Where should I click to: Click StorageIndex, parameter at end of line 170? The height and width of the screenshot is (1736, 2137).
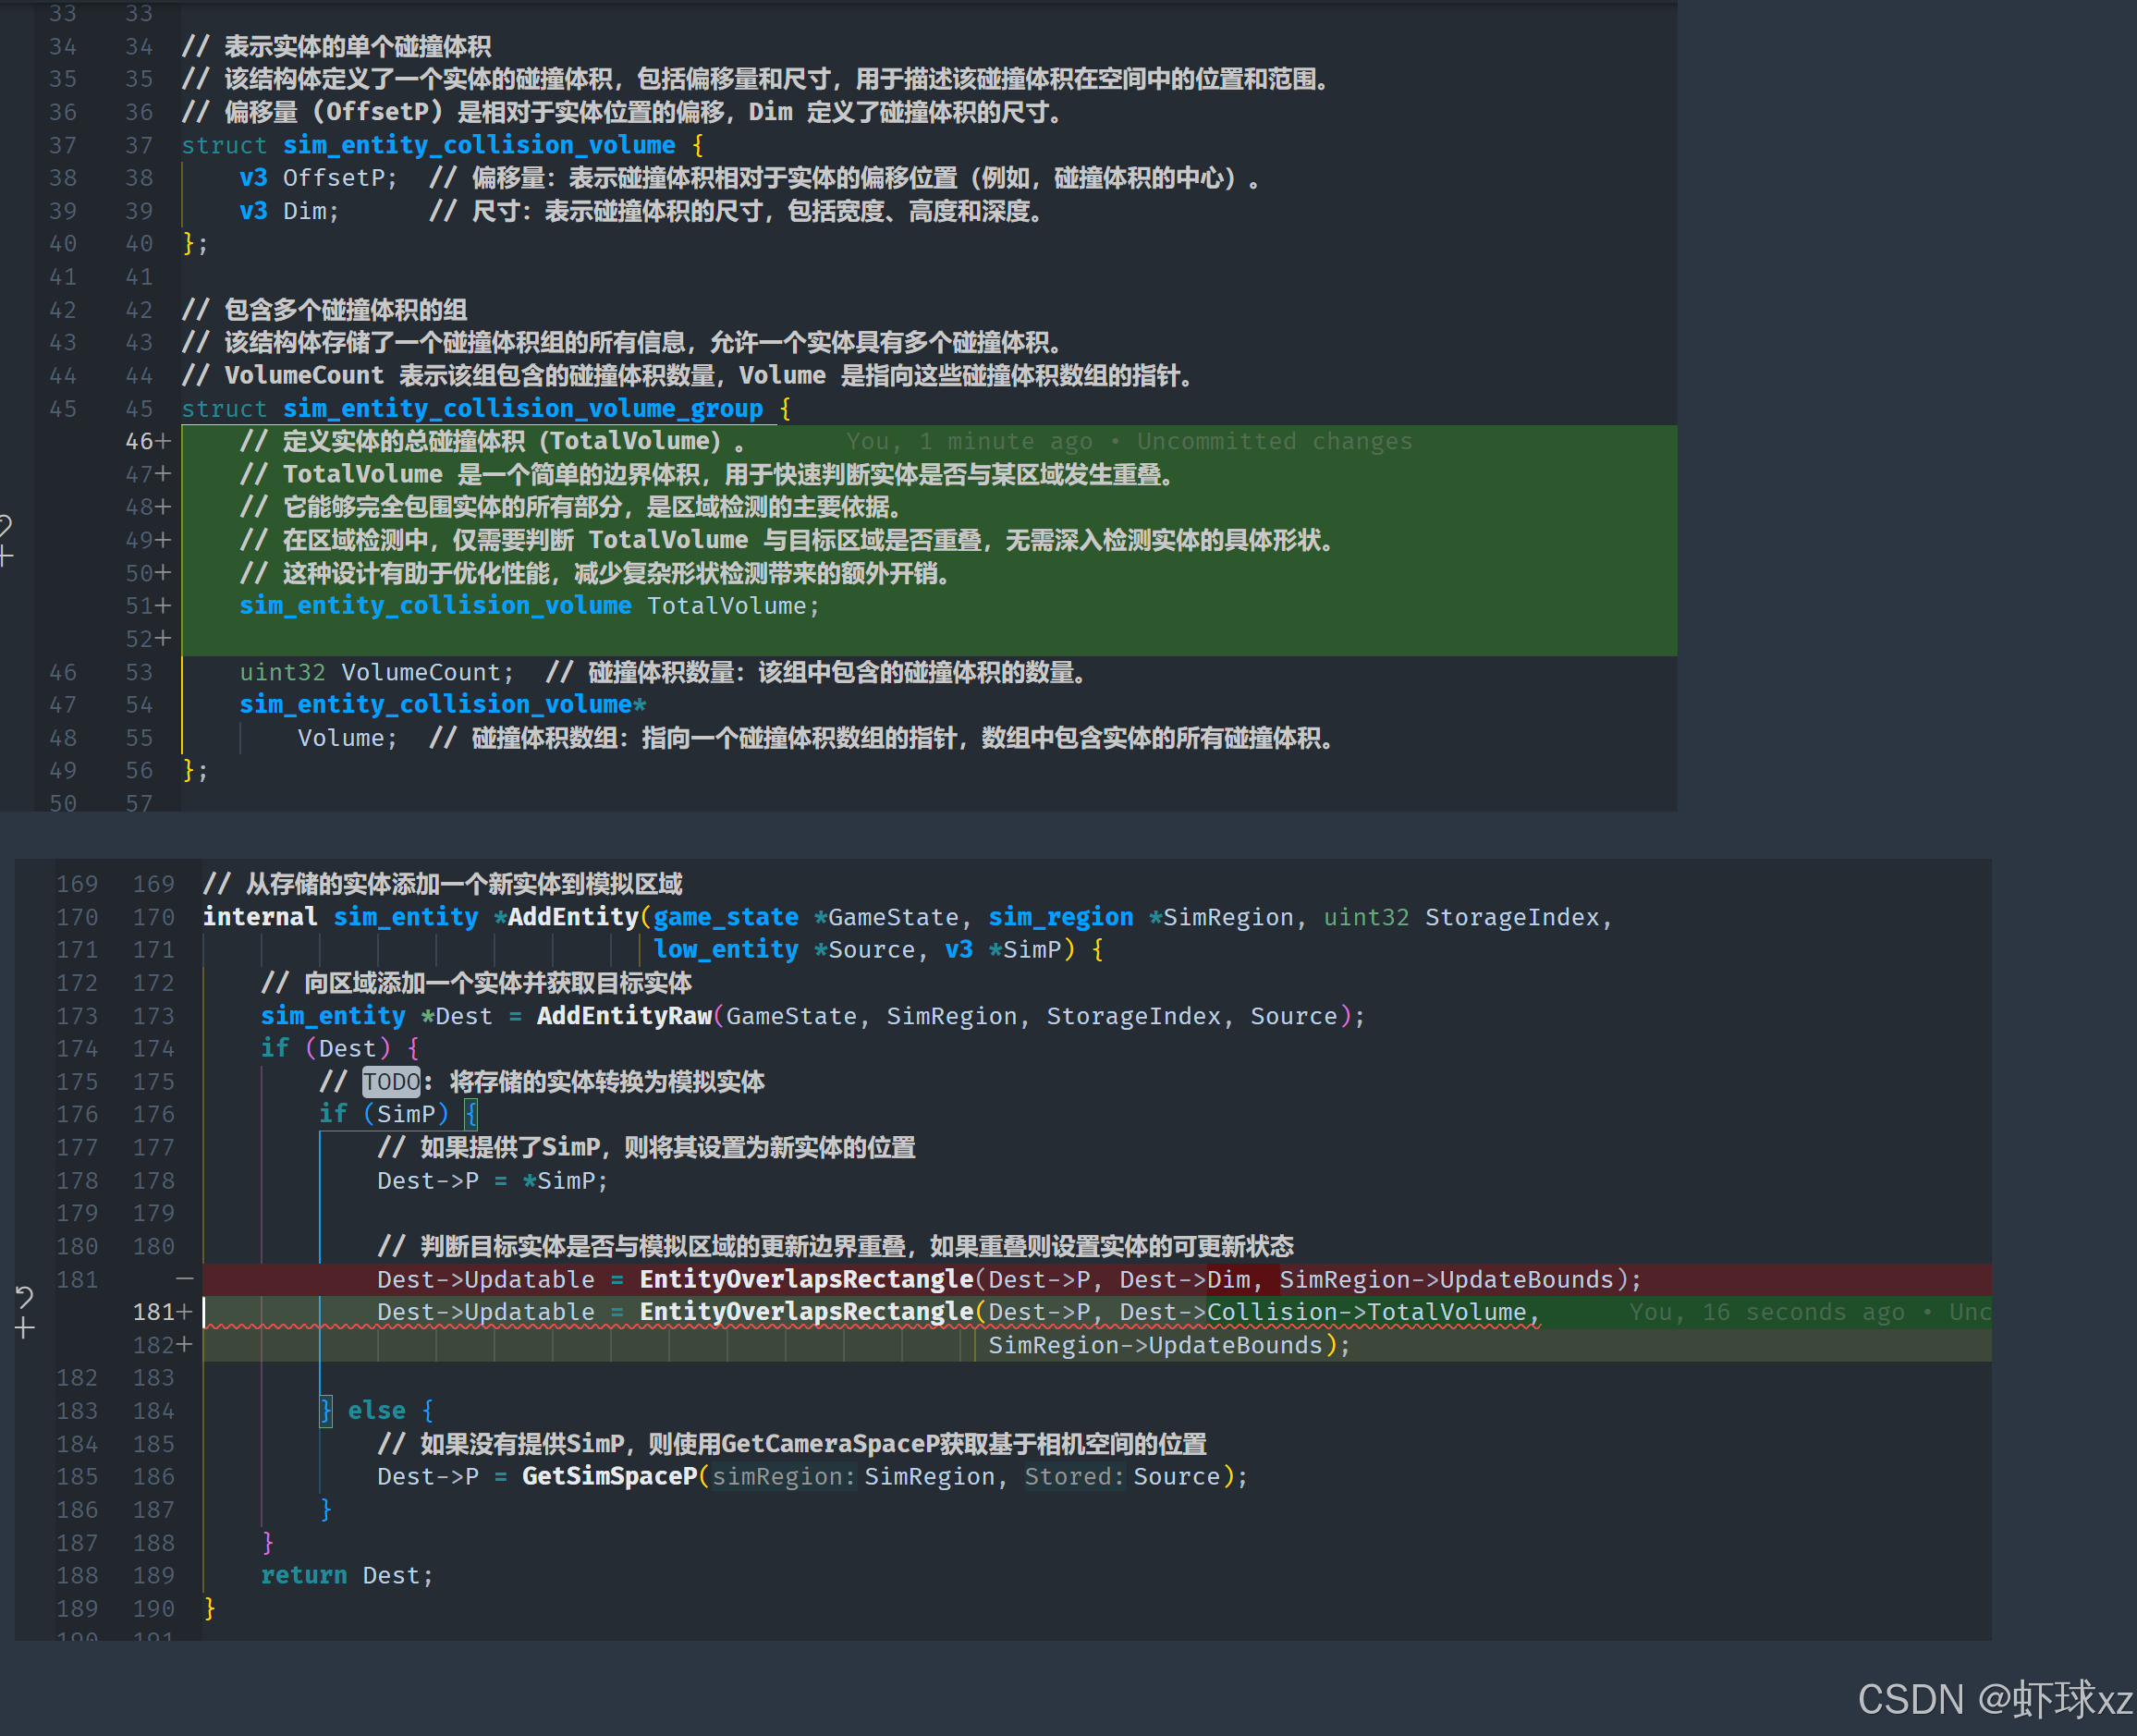pos(1519,917)
